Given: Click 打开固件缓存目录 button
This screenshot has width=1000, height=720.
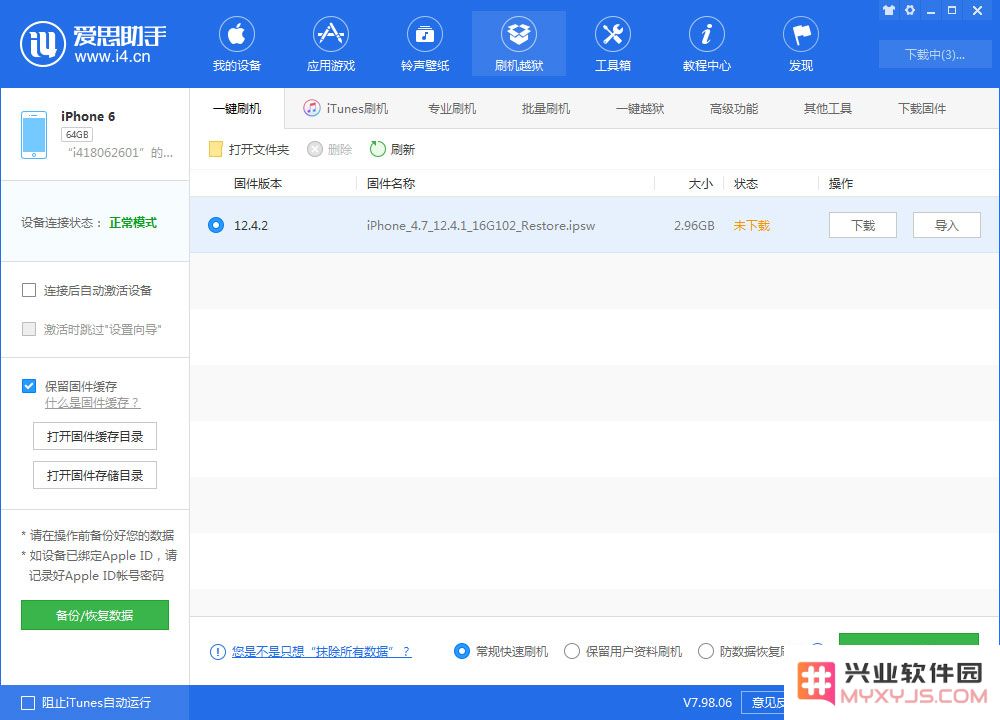Looking at the screenshot, I should [95, 436].
